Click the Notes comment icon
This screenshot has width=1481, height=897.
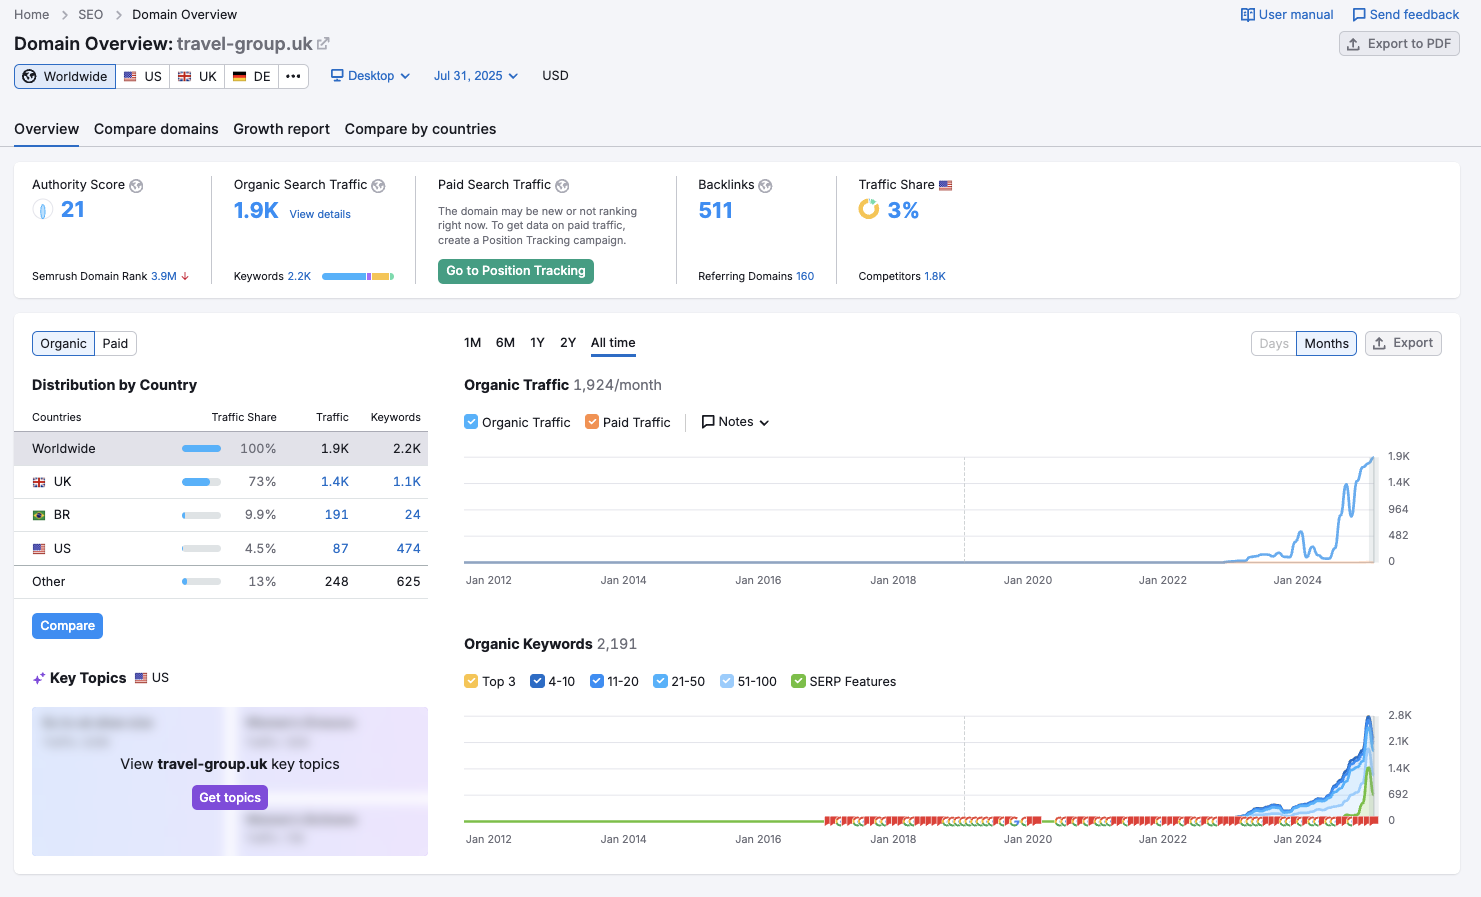coord(708,422)
